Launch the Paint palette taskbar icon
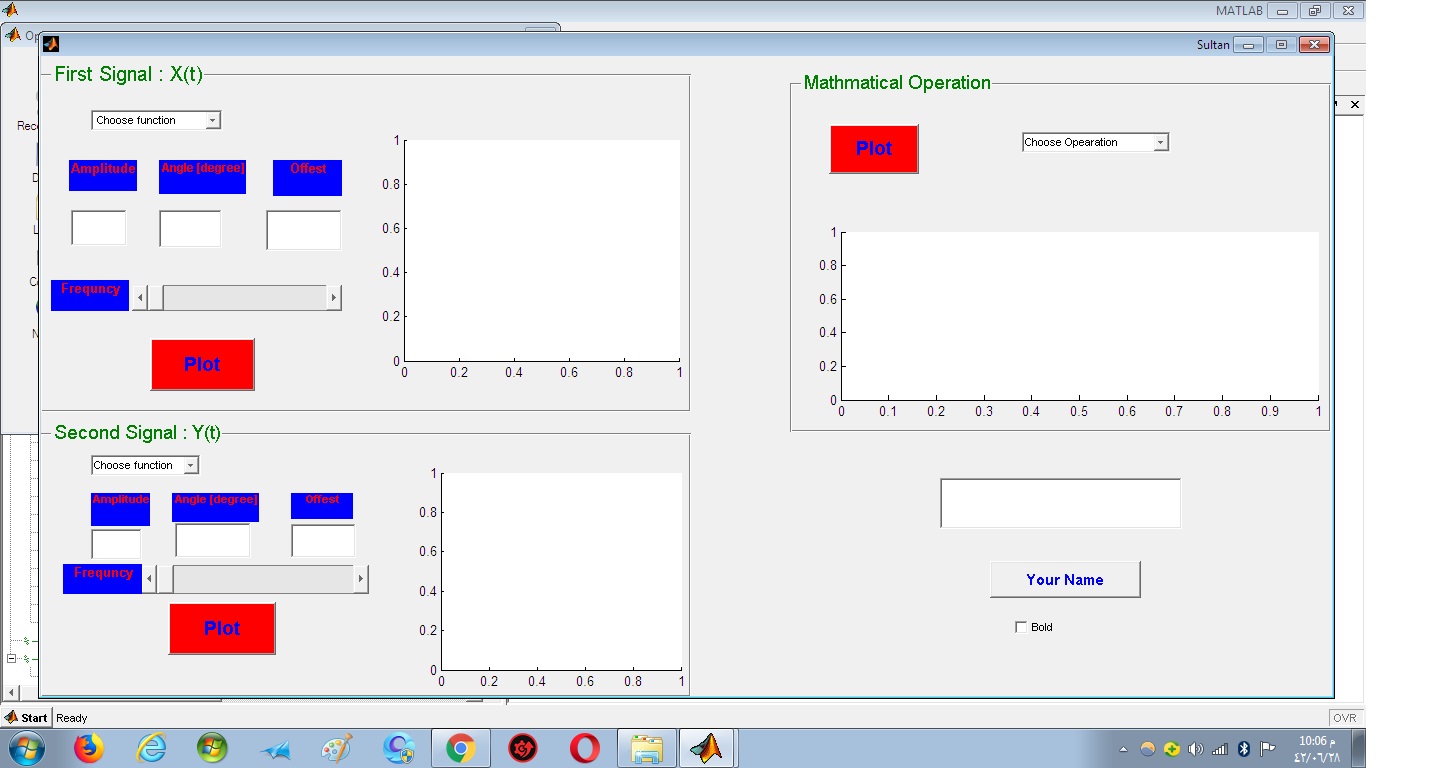This screenshot has height=768, width=1436. [x=336, y=748]
